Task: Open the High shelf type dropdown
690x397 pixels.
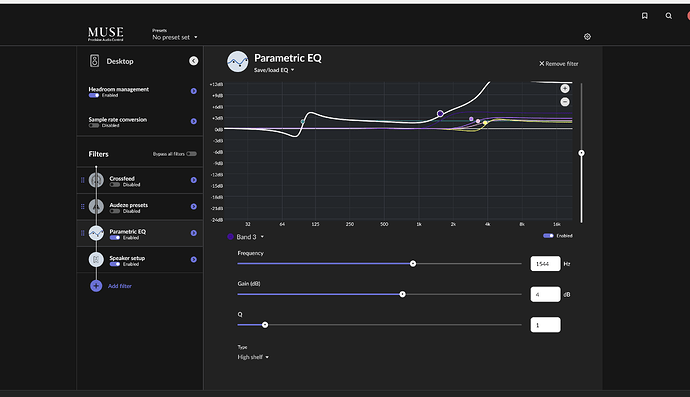Action: pyautogui.click(x=253, y=357)
